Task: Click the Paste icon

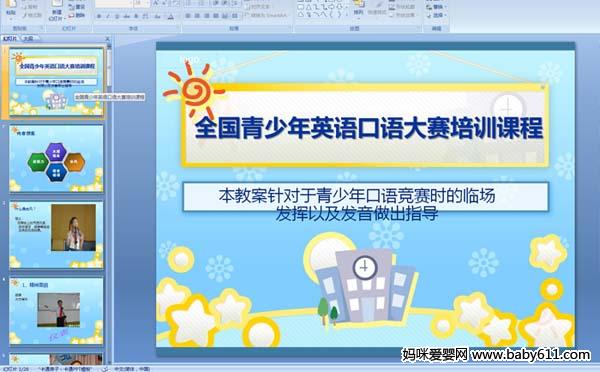Action: click(11, 8)
